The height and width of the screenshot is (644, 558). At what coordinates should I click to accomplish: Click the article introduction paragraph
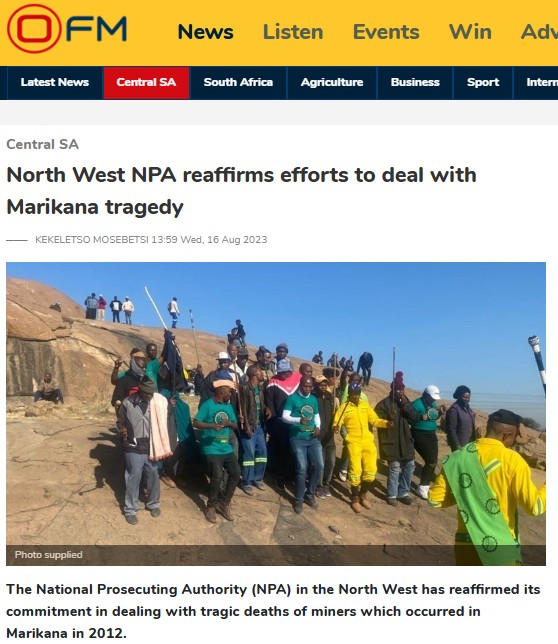[273, 611]
